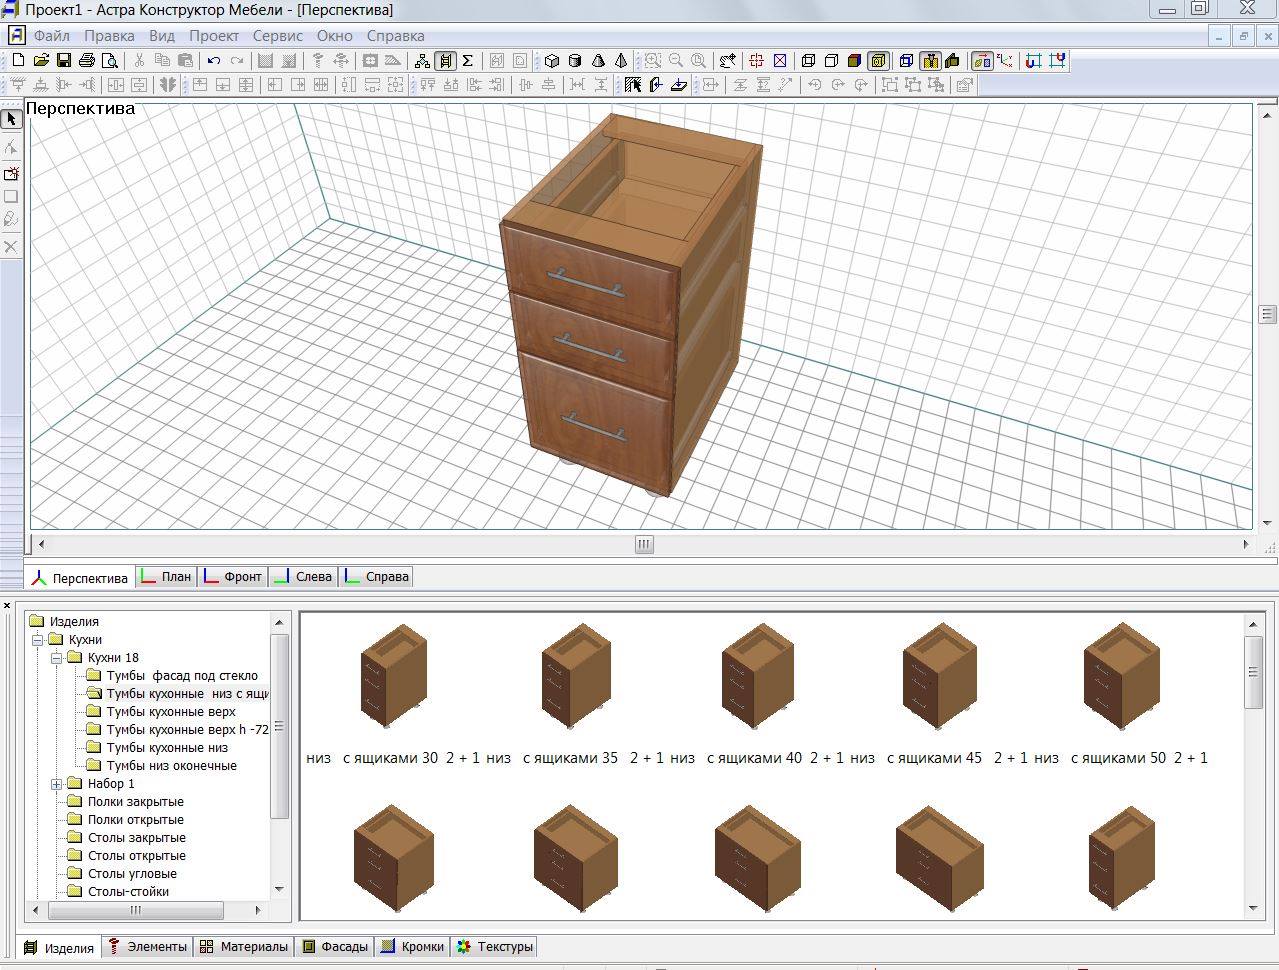The height and width of the screenshot is (970, 1279).
Task: Switch to the Фронт view tab
Action: coord(233,577)
